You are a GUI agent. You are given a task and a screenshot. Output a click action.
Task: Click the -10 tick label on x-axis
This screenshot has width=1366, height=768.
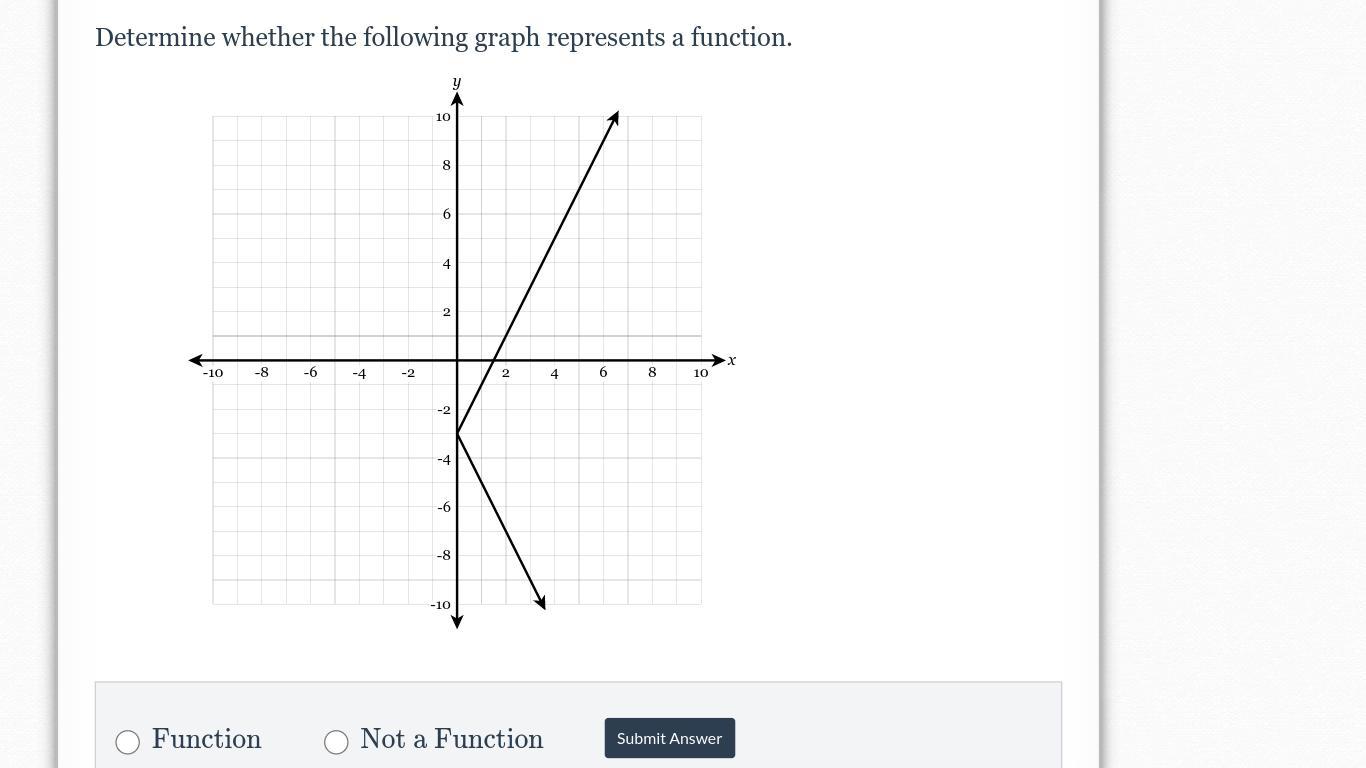tap(213, 373)
